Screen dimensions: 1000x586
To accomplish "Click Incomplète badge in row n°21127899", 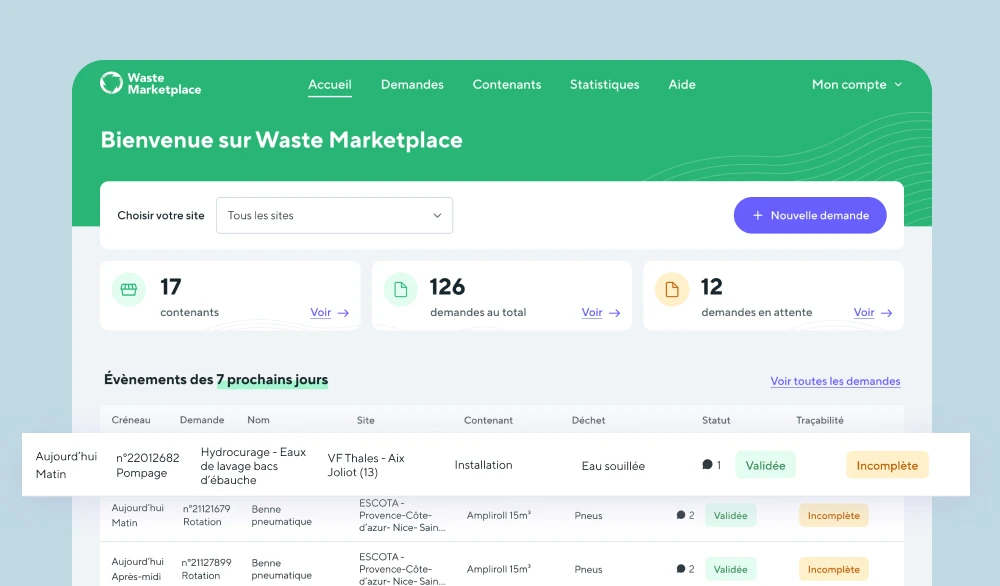I will (834, 569).
